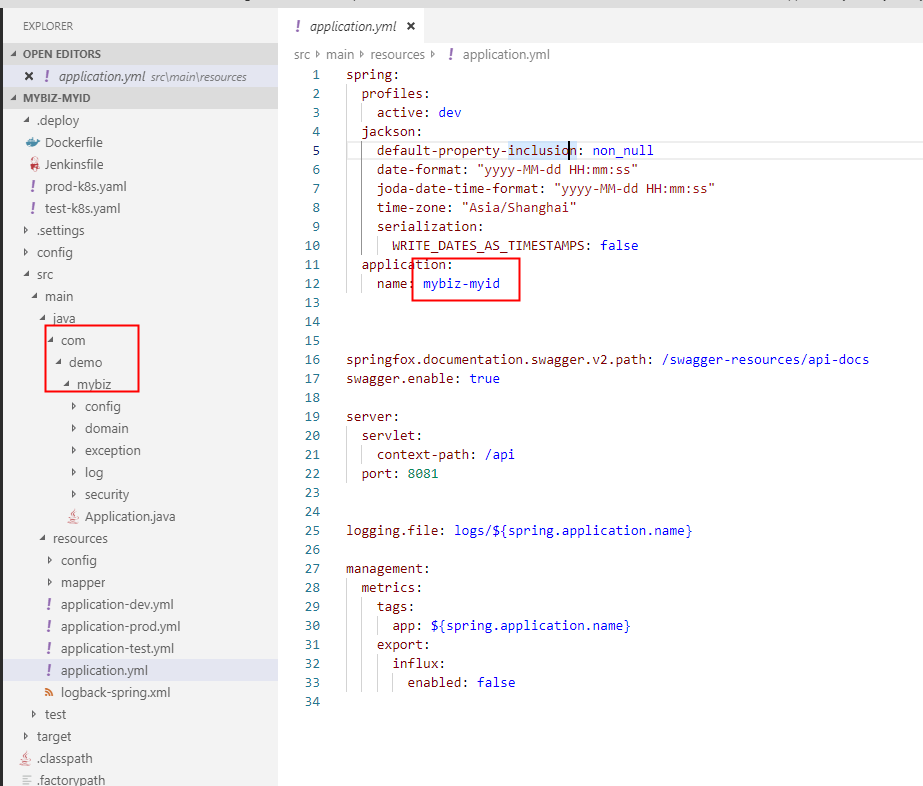Expand the security folder
The height and width of the screenshot is (786, 923).
74,494
